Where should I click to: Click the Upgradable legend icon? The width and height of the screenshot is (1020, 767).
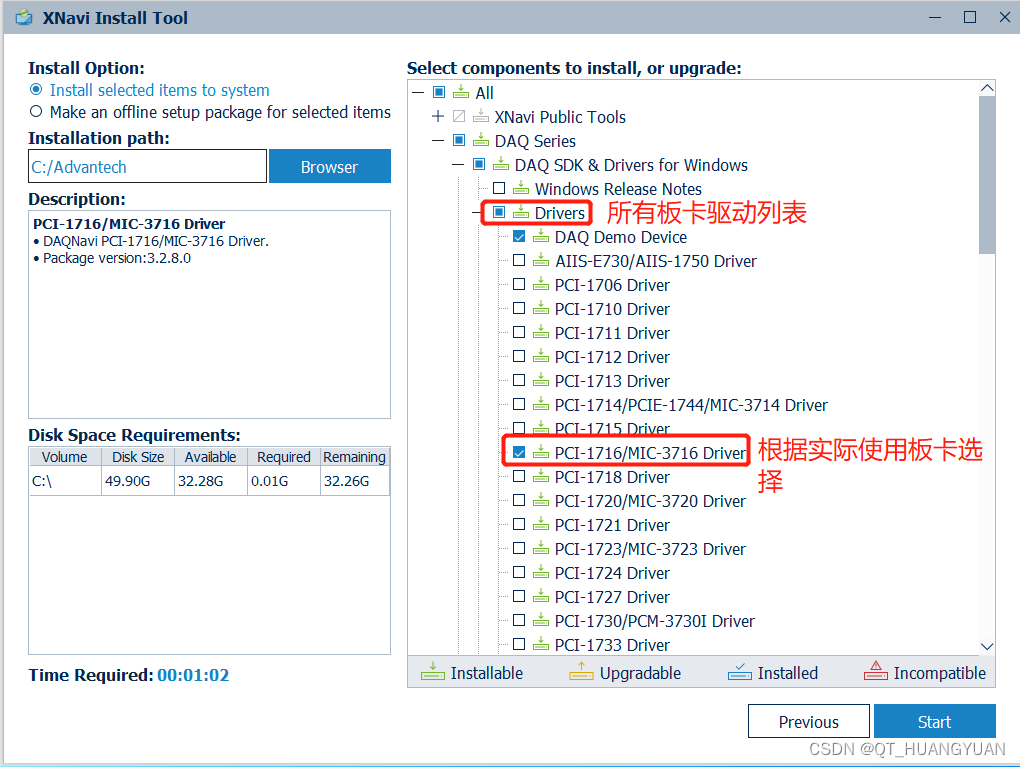(x=581, y=672)
